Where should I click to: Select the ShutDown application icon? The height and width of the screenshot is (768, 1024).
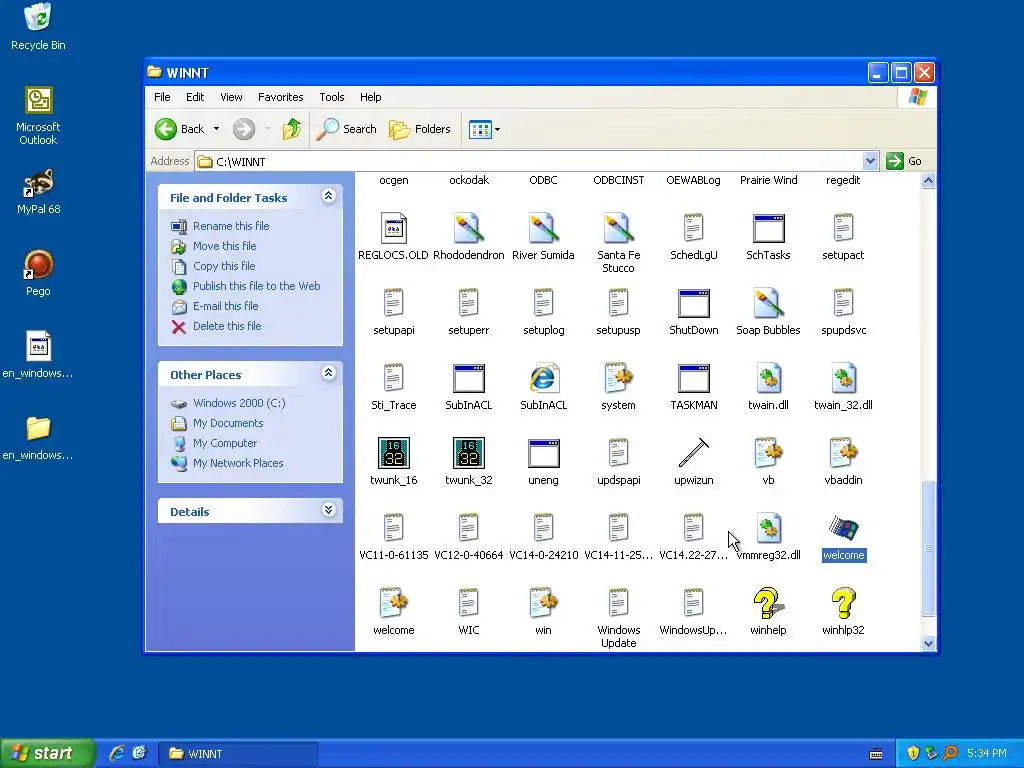point(694,304)
